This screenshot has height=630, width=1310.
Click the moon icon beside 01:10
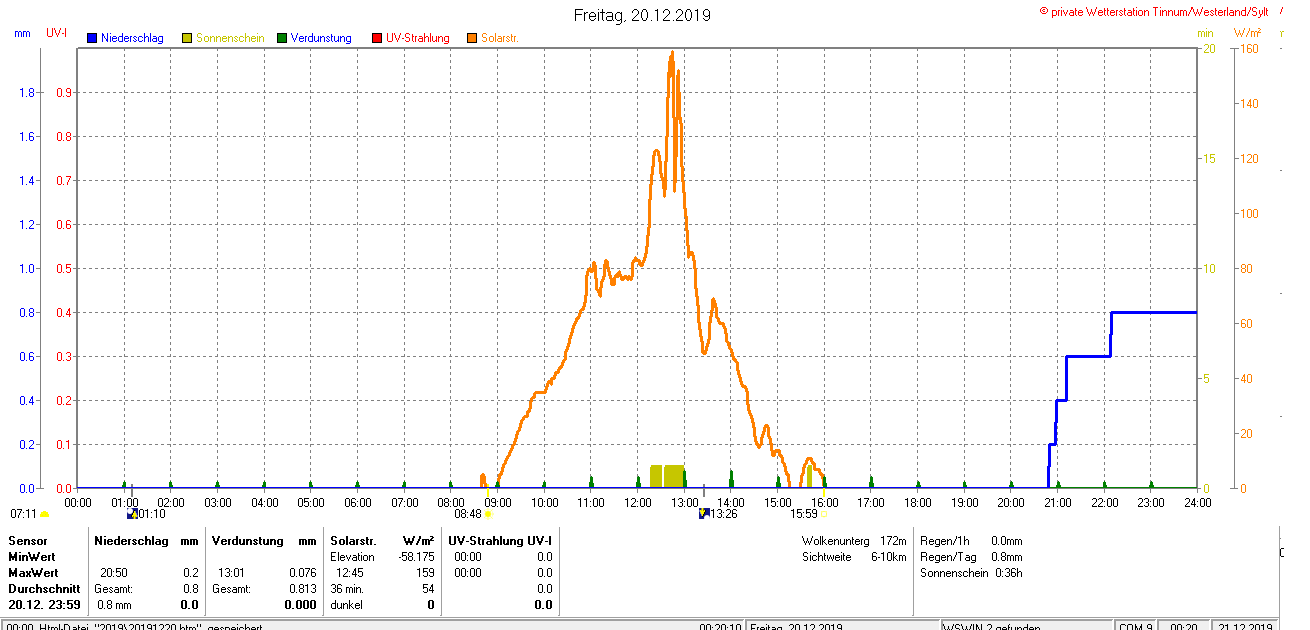131,514
